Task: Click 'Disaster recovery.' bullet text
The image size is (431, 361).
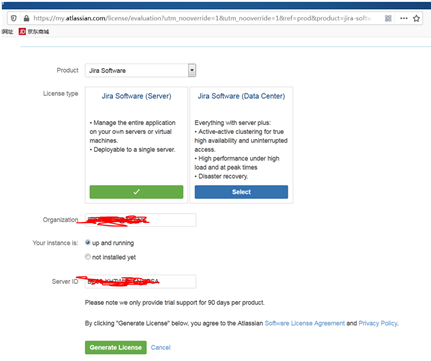Action: tap(223, 176)
